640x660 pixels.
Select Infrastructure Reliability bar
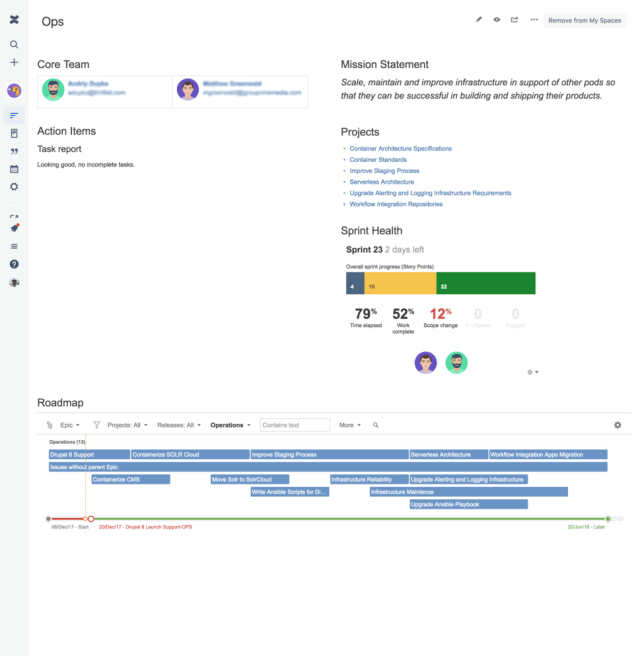369,479
